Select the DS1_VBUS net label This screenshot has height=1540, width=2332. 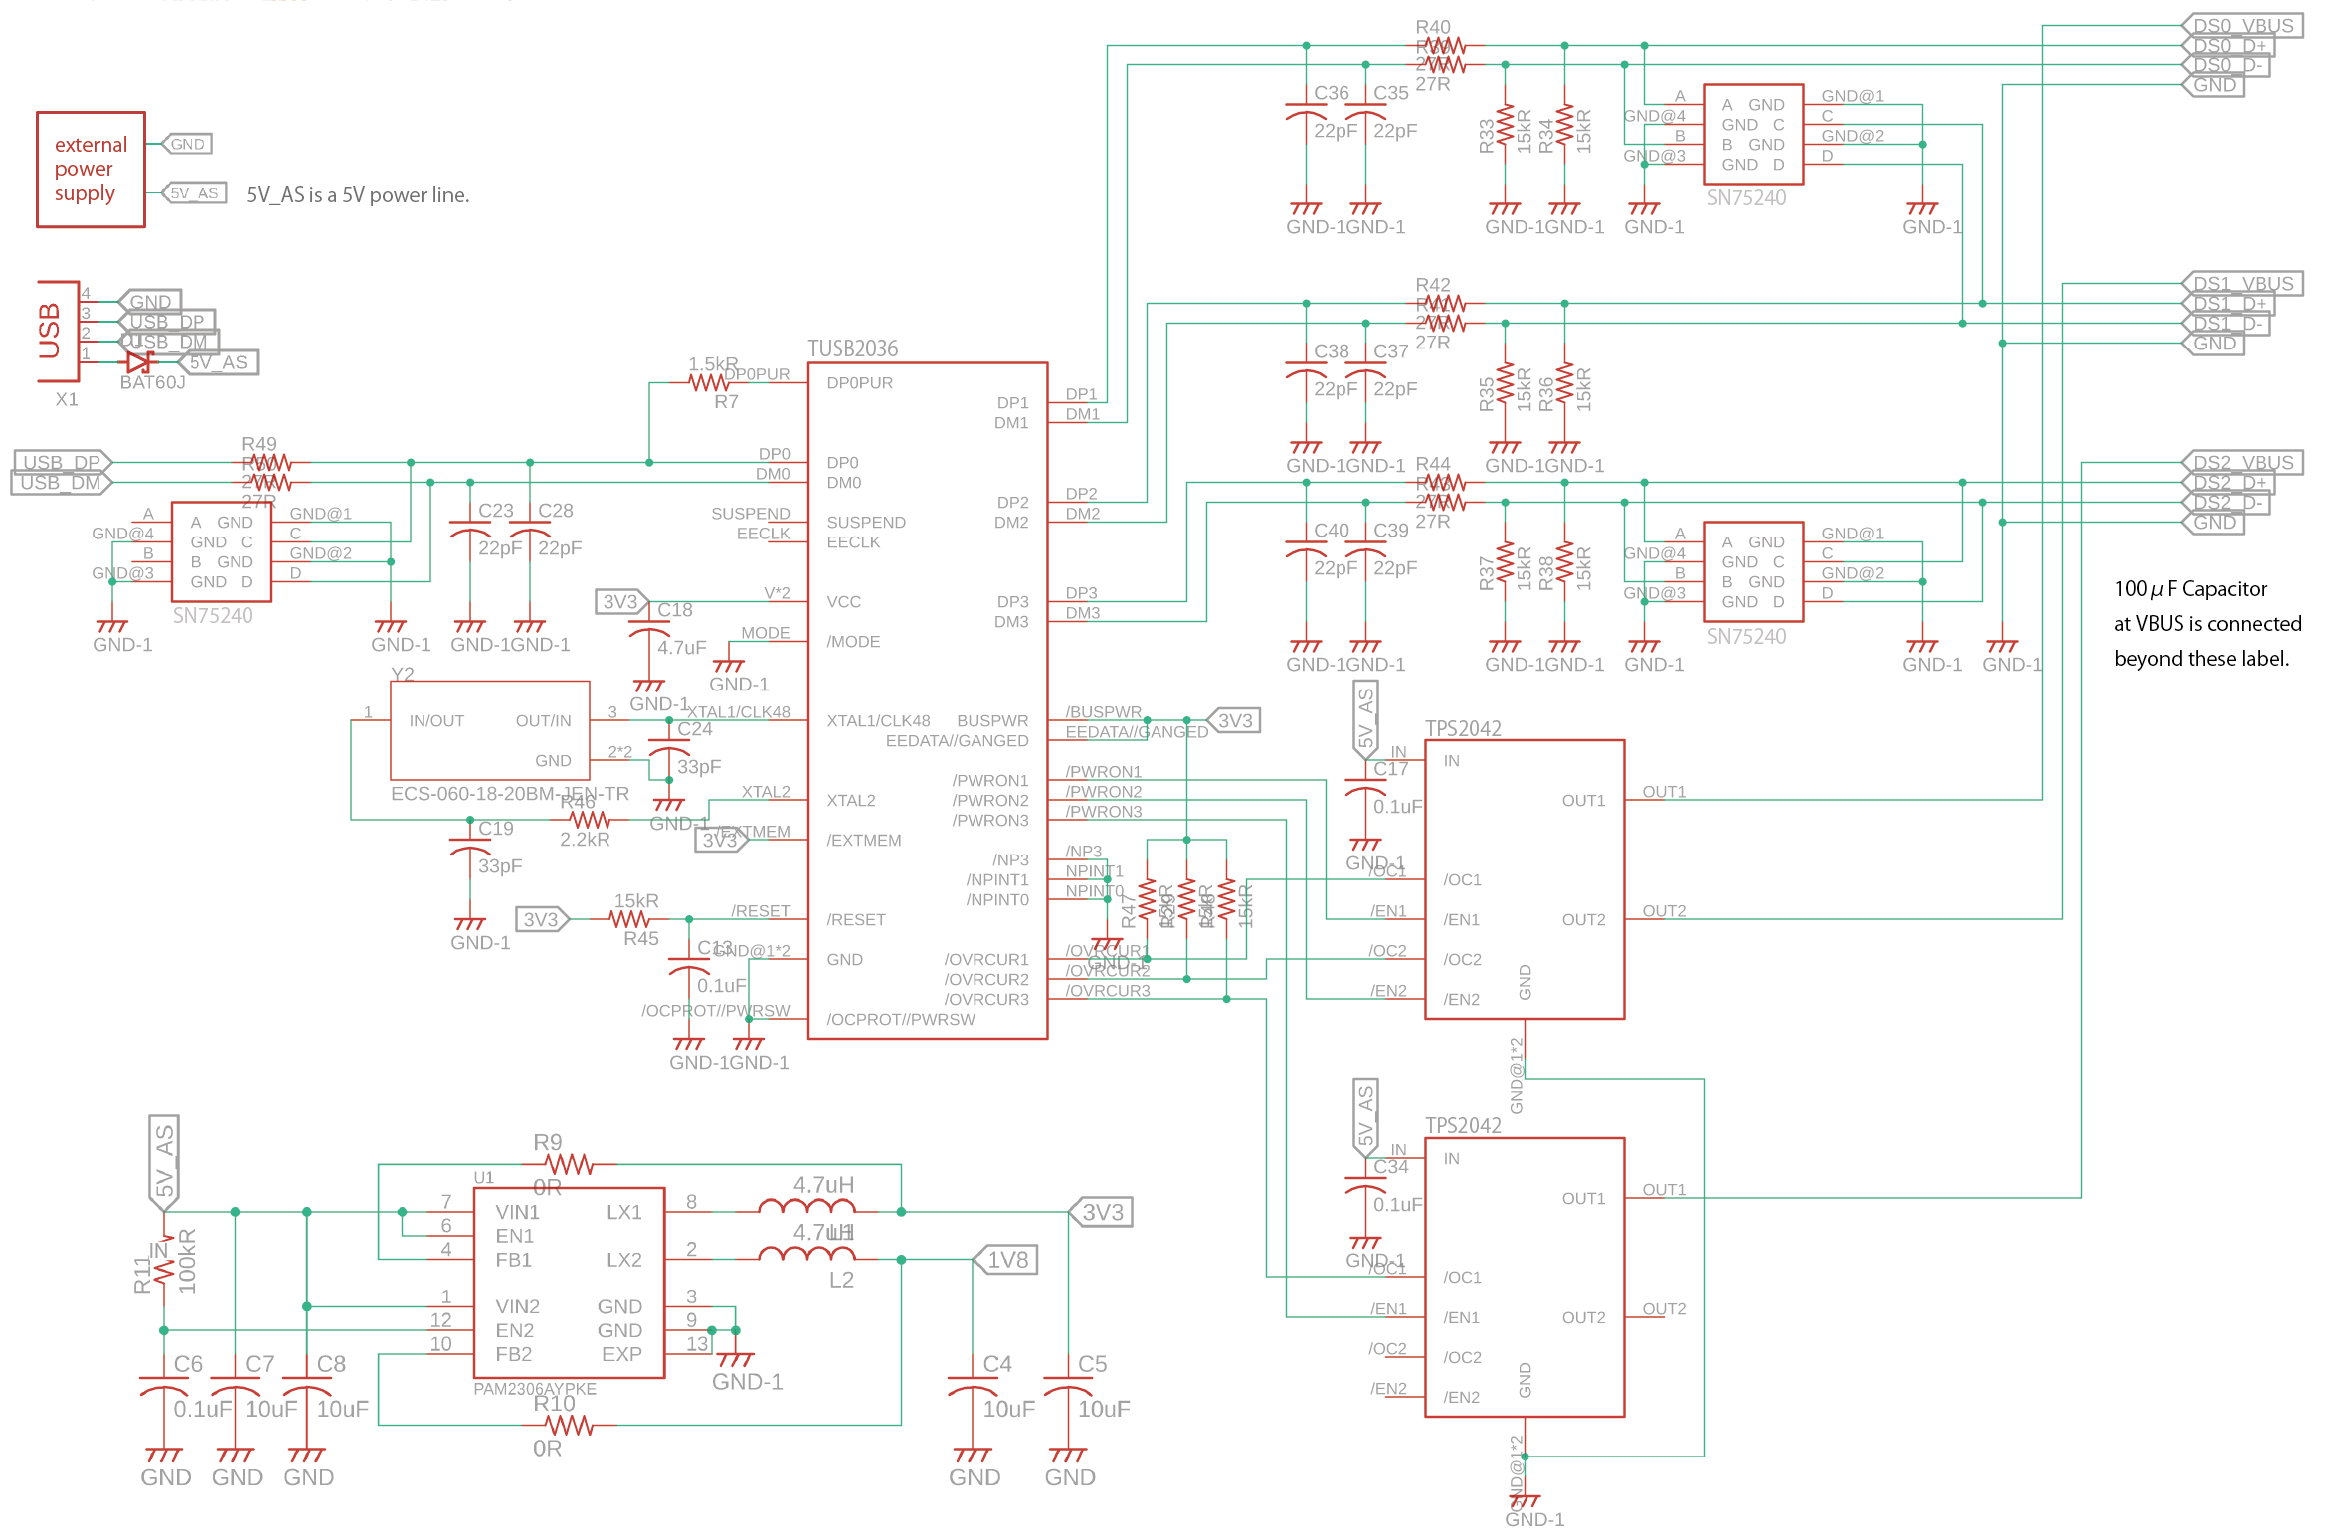(x=2243, y=283)
